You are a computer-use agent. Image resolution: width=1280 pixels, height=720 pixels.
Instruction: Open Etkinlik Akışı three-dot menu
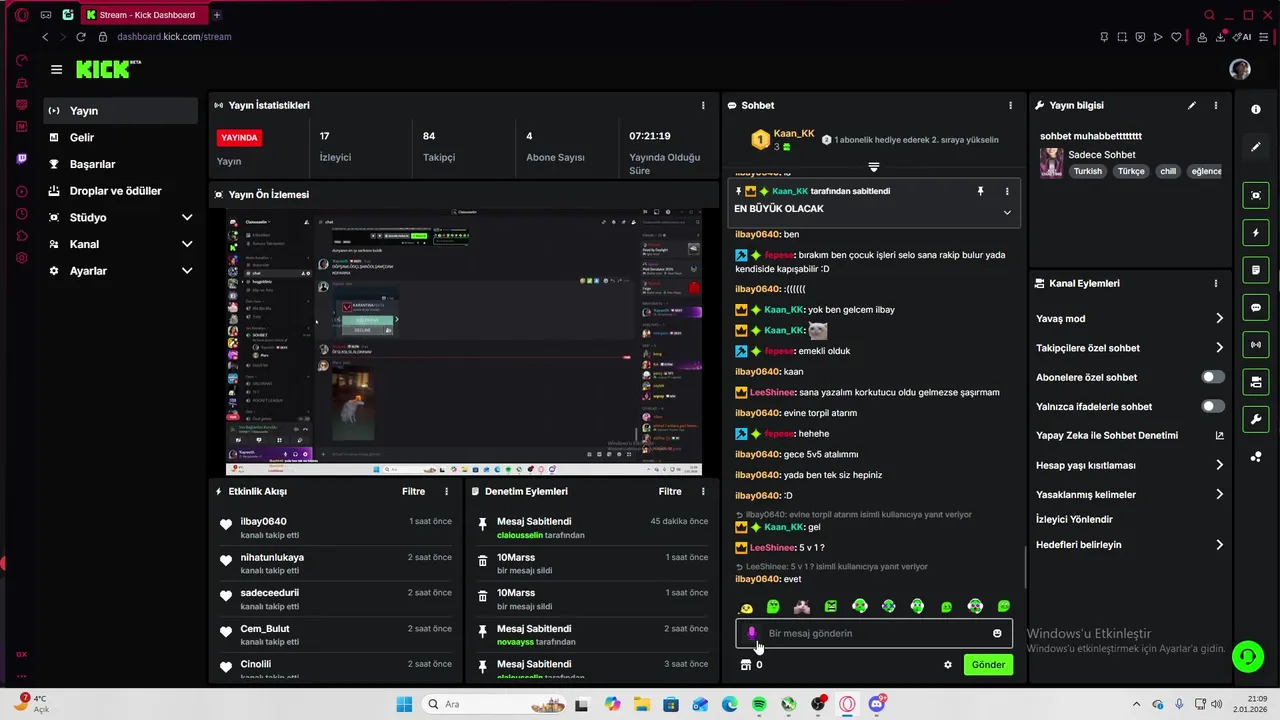(x=446, y=491)
